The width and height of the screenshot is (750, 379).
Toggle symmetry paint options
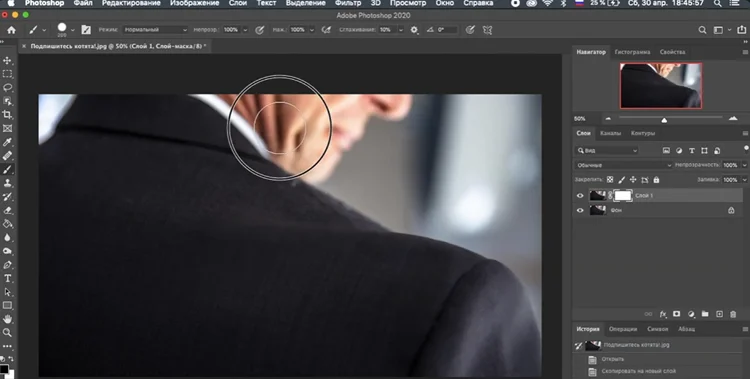(x=487, y=30)
